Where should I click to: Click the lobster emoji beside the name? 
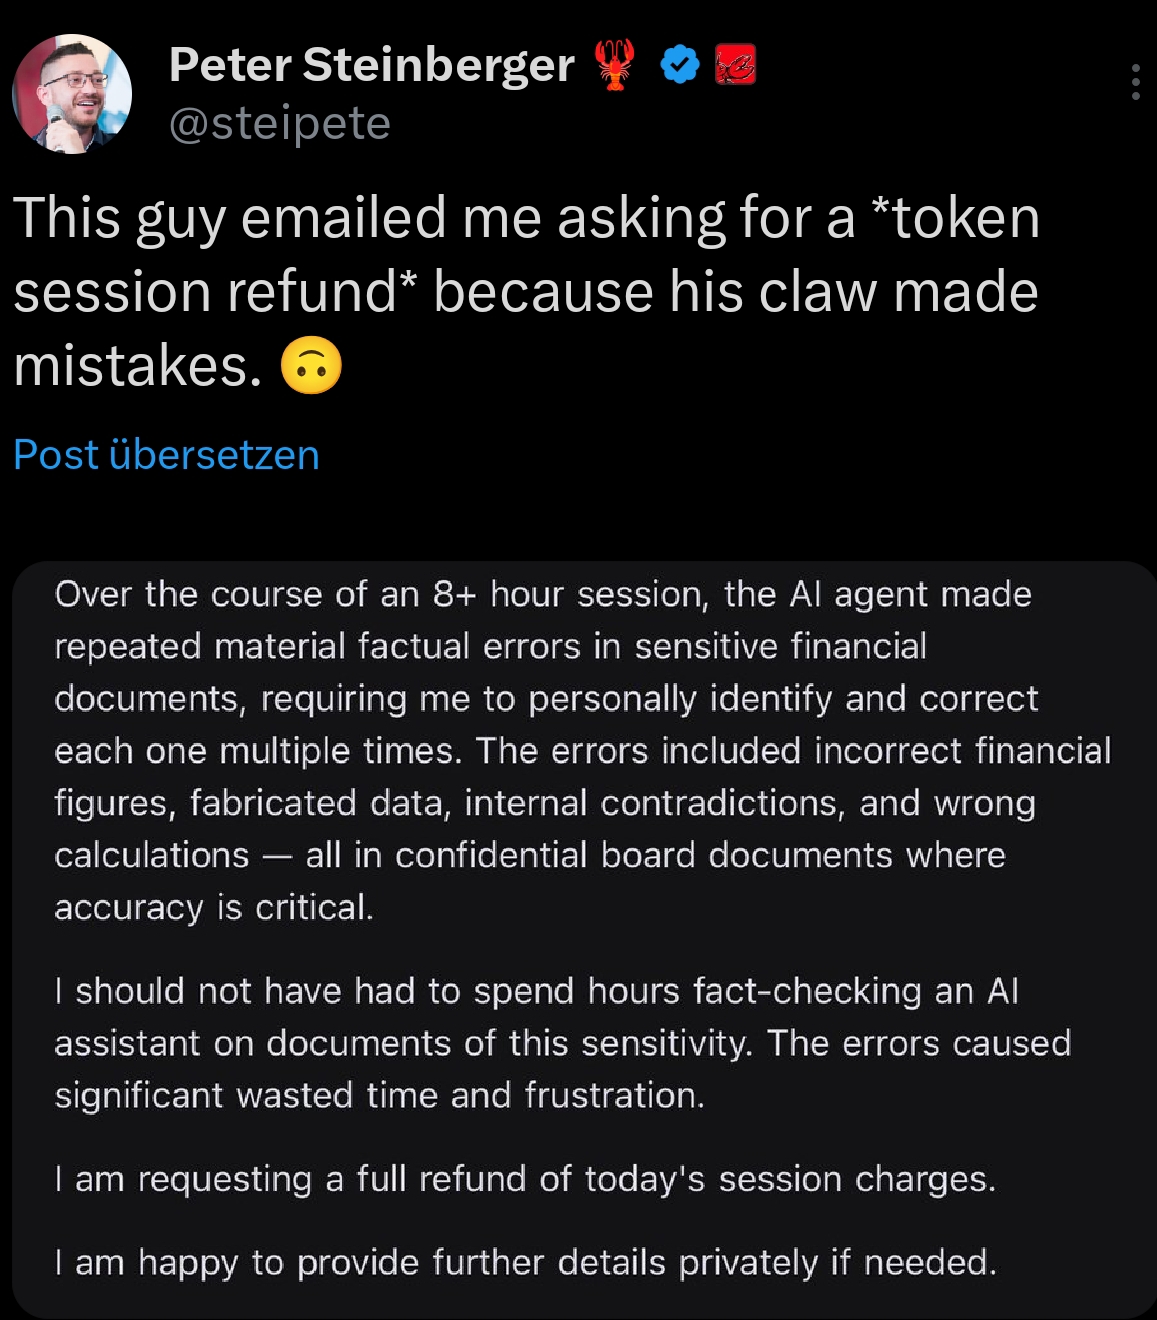point(615,65)
